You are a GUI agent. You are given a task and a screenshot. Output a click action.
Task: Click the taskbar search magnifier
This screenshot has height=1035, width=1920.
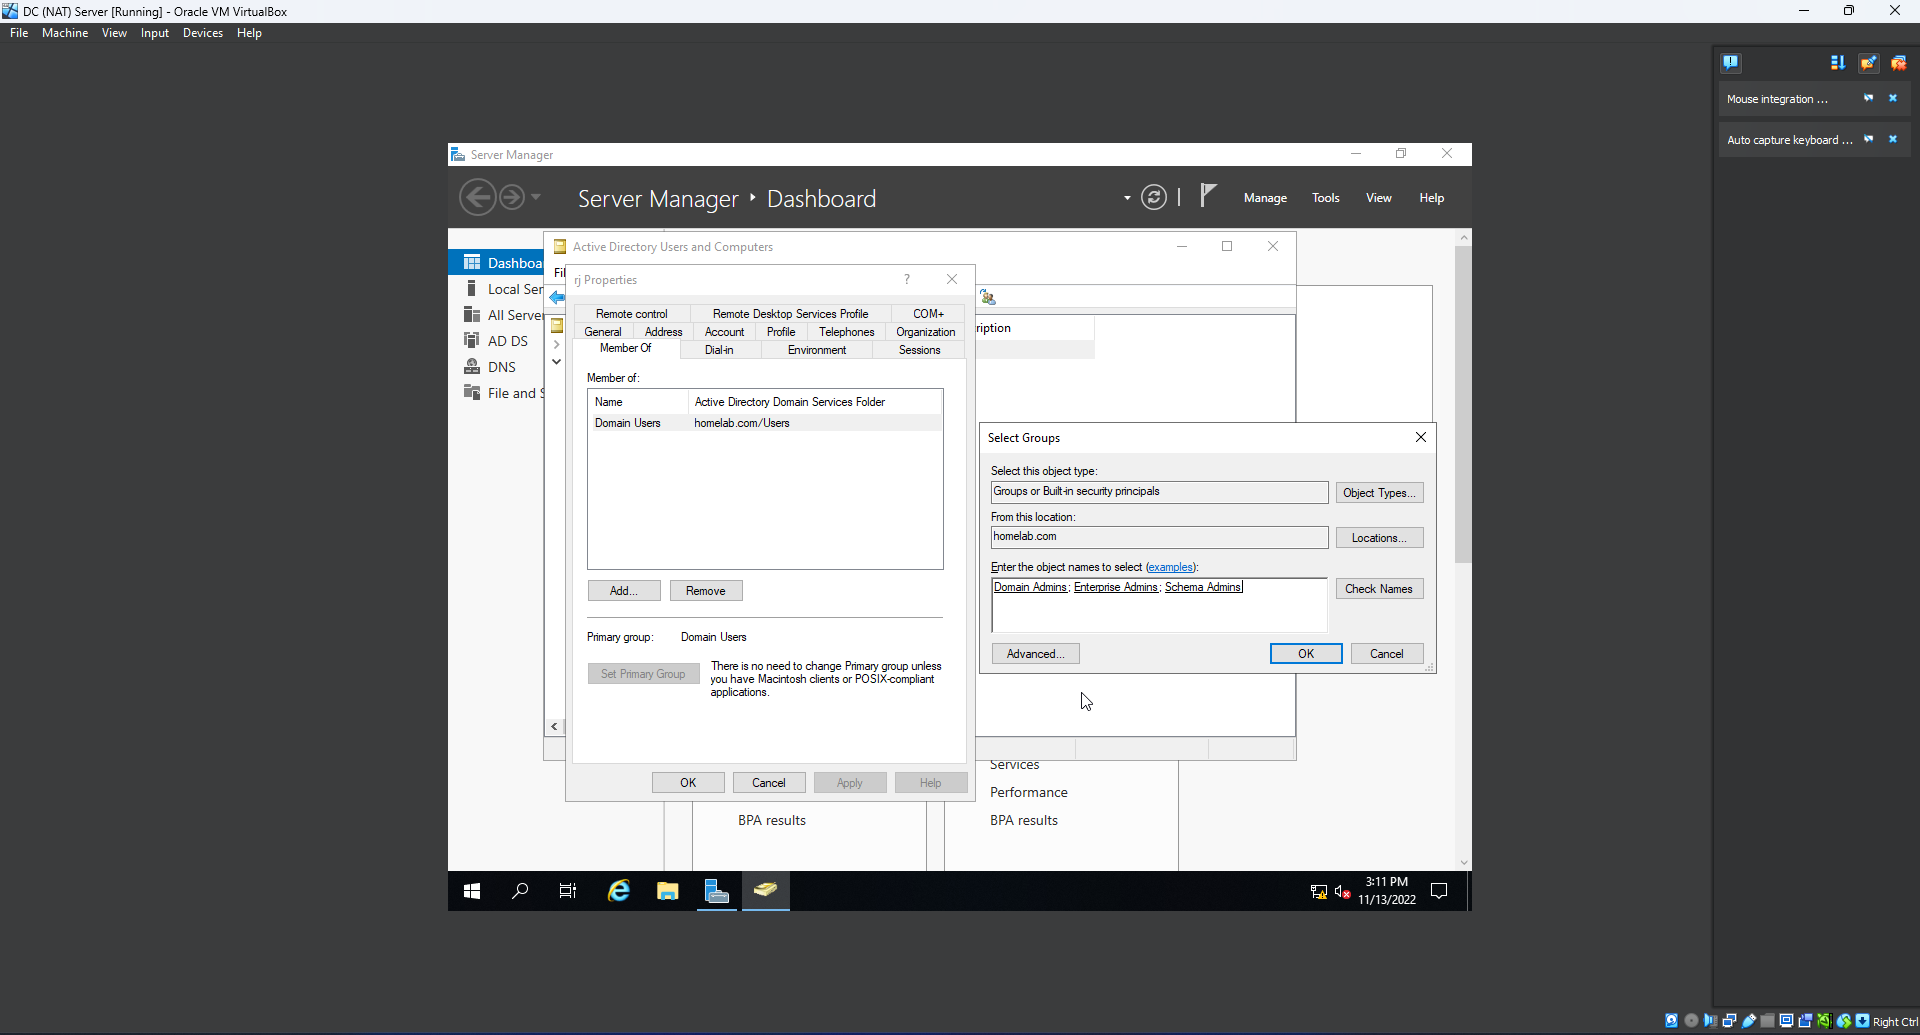click(520, 891)
